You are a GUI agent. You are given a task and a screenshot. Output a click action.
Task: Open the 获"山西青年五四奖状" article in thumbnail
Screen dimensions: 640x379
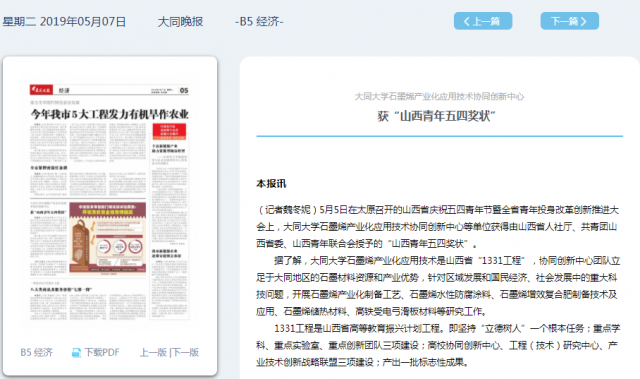[48, 212]
